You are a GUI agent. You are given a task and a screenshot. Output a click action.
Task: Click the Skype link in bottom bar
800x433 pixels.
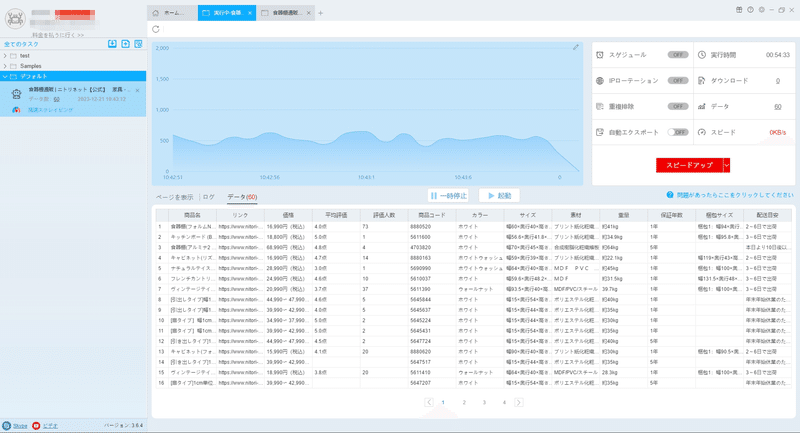tap(20, 426)
